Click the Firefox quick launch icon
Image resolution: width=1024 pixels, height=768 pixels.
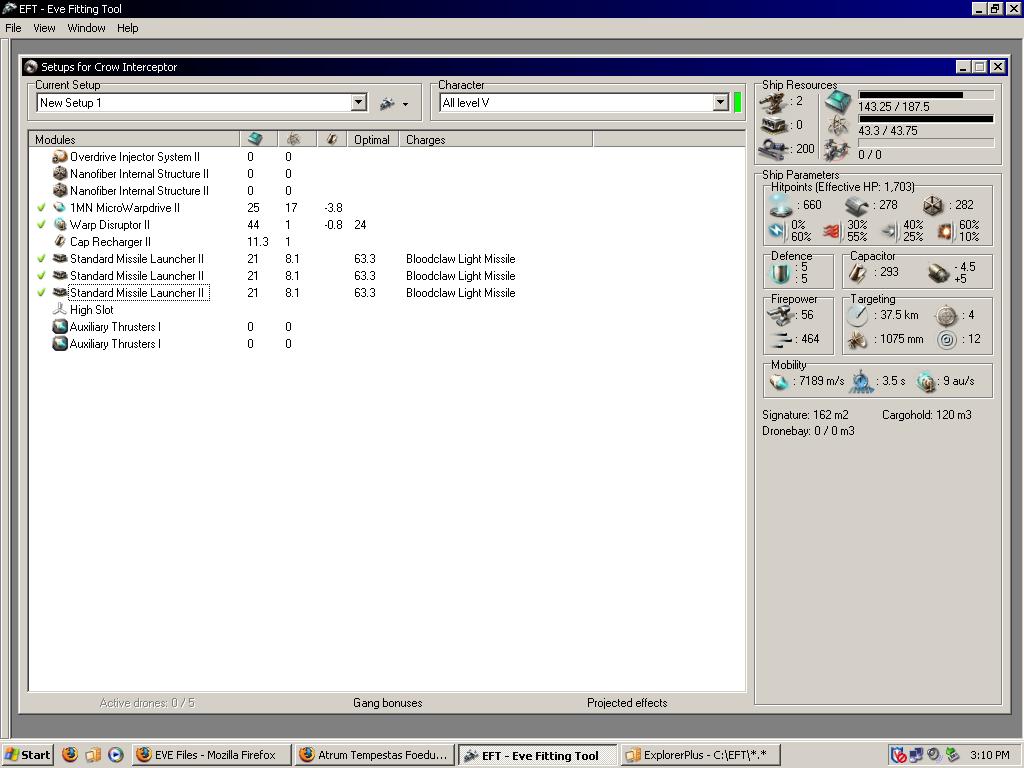coord(70,755)
